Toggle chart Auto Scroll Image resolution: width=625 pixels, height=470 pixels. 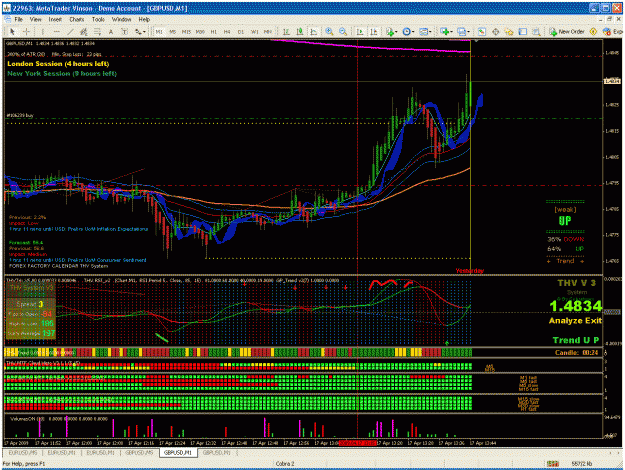tap(360, 32)
